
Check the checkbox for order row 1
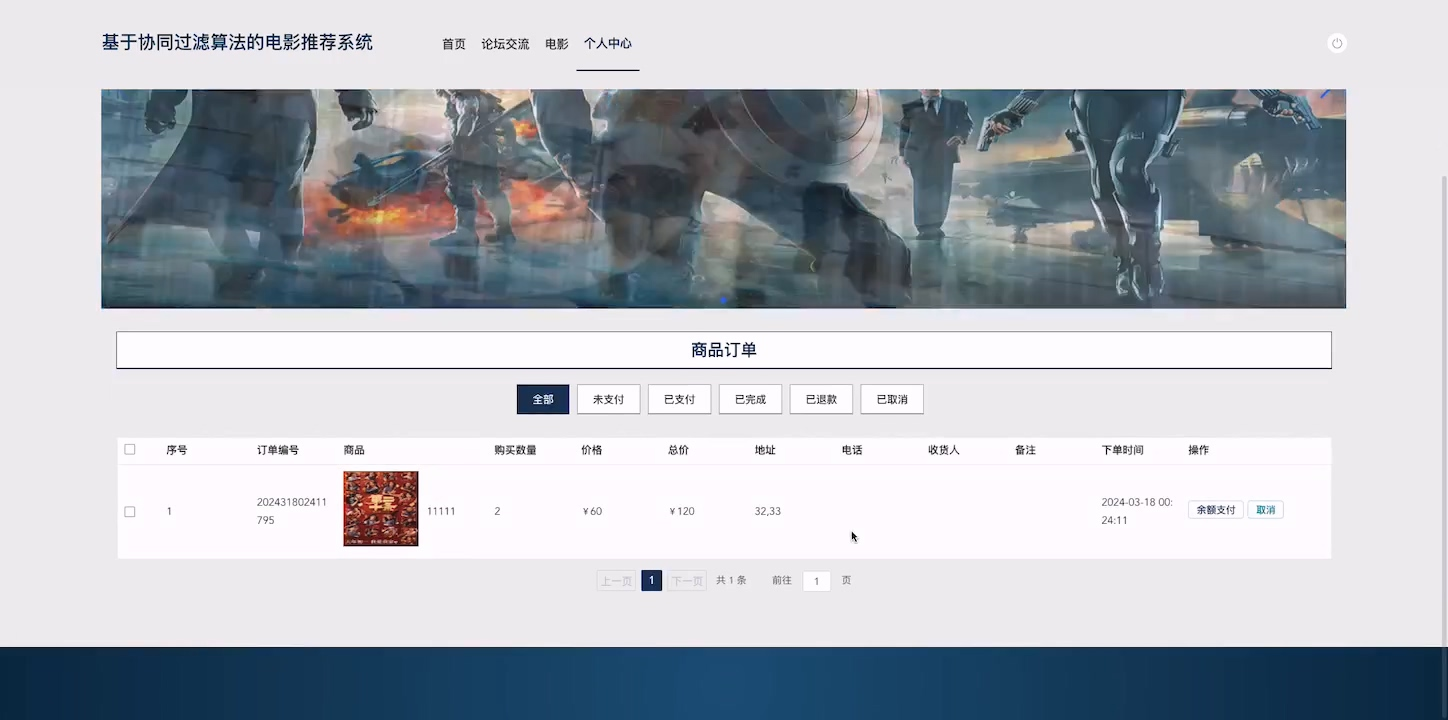(x=130, y=511)
